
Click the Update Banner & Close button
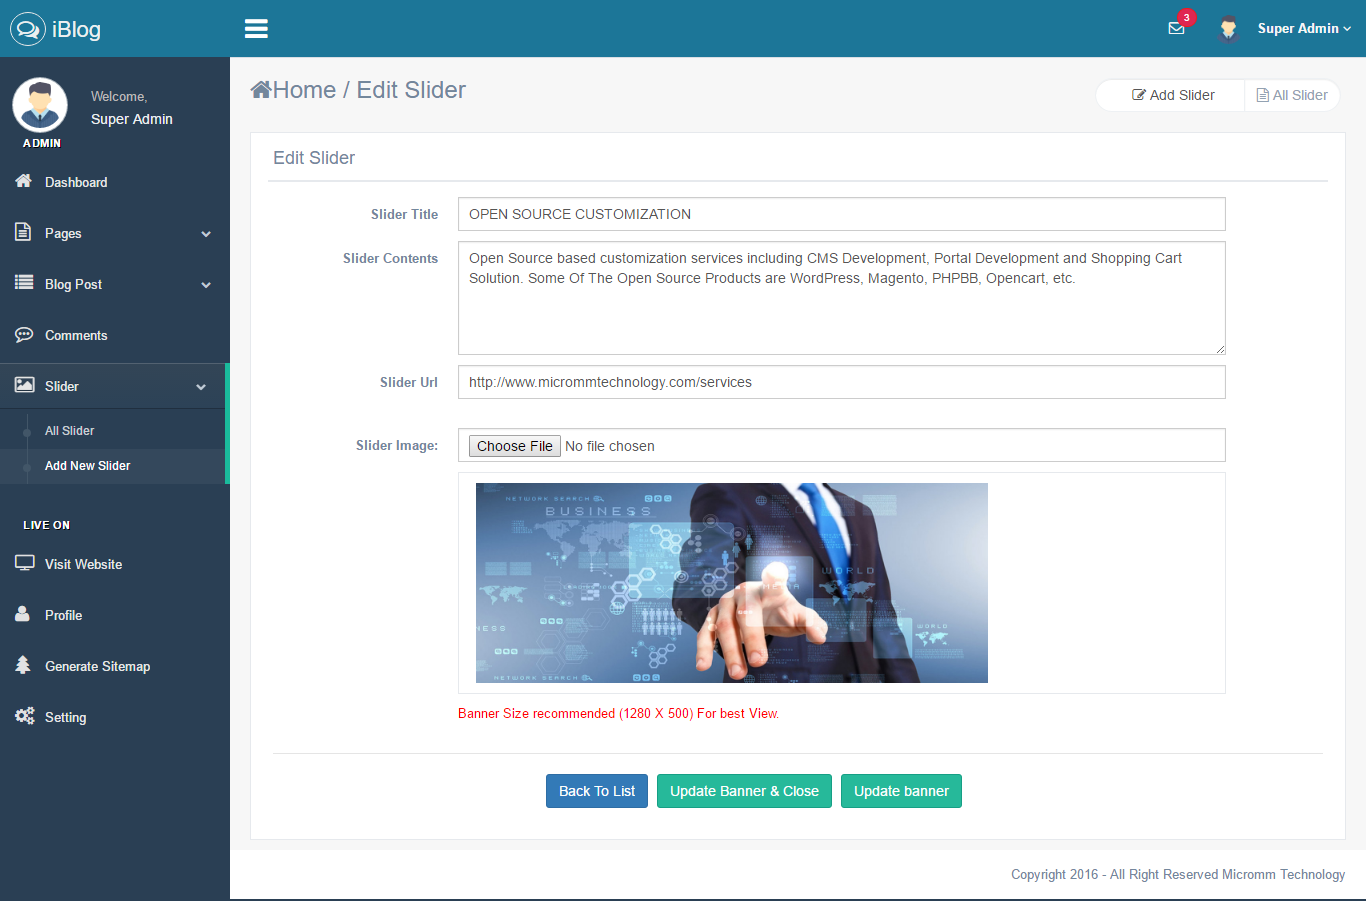coord(744,791)
